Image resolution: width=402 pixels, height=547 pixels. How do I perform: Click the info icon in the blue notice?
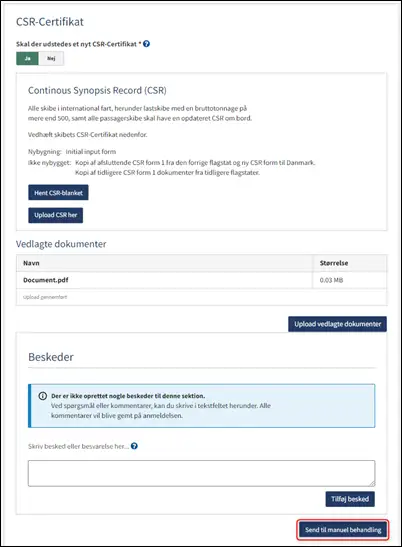click(43, 396)
